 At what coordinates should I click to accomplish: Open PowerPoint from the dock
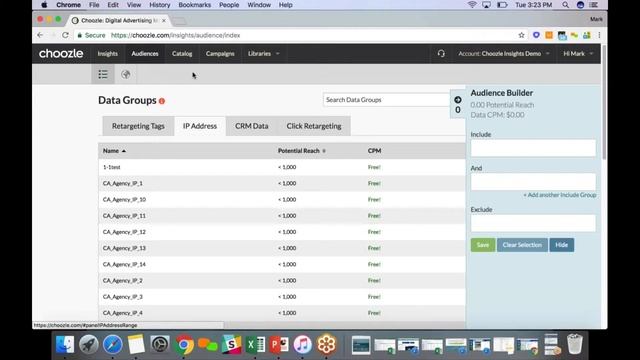click(x=279, y=344)
